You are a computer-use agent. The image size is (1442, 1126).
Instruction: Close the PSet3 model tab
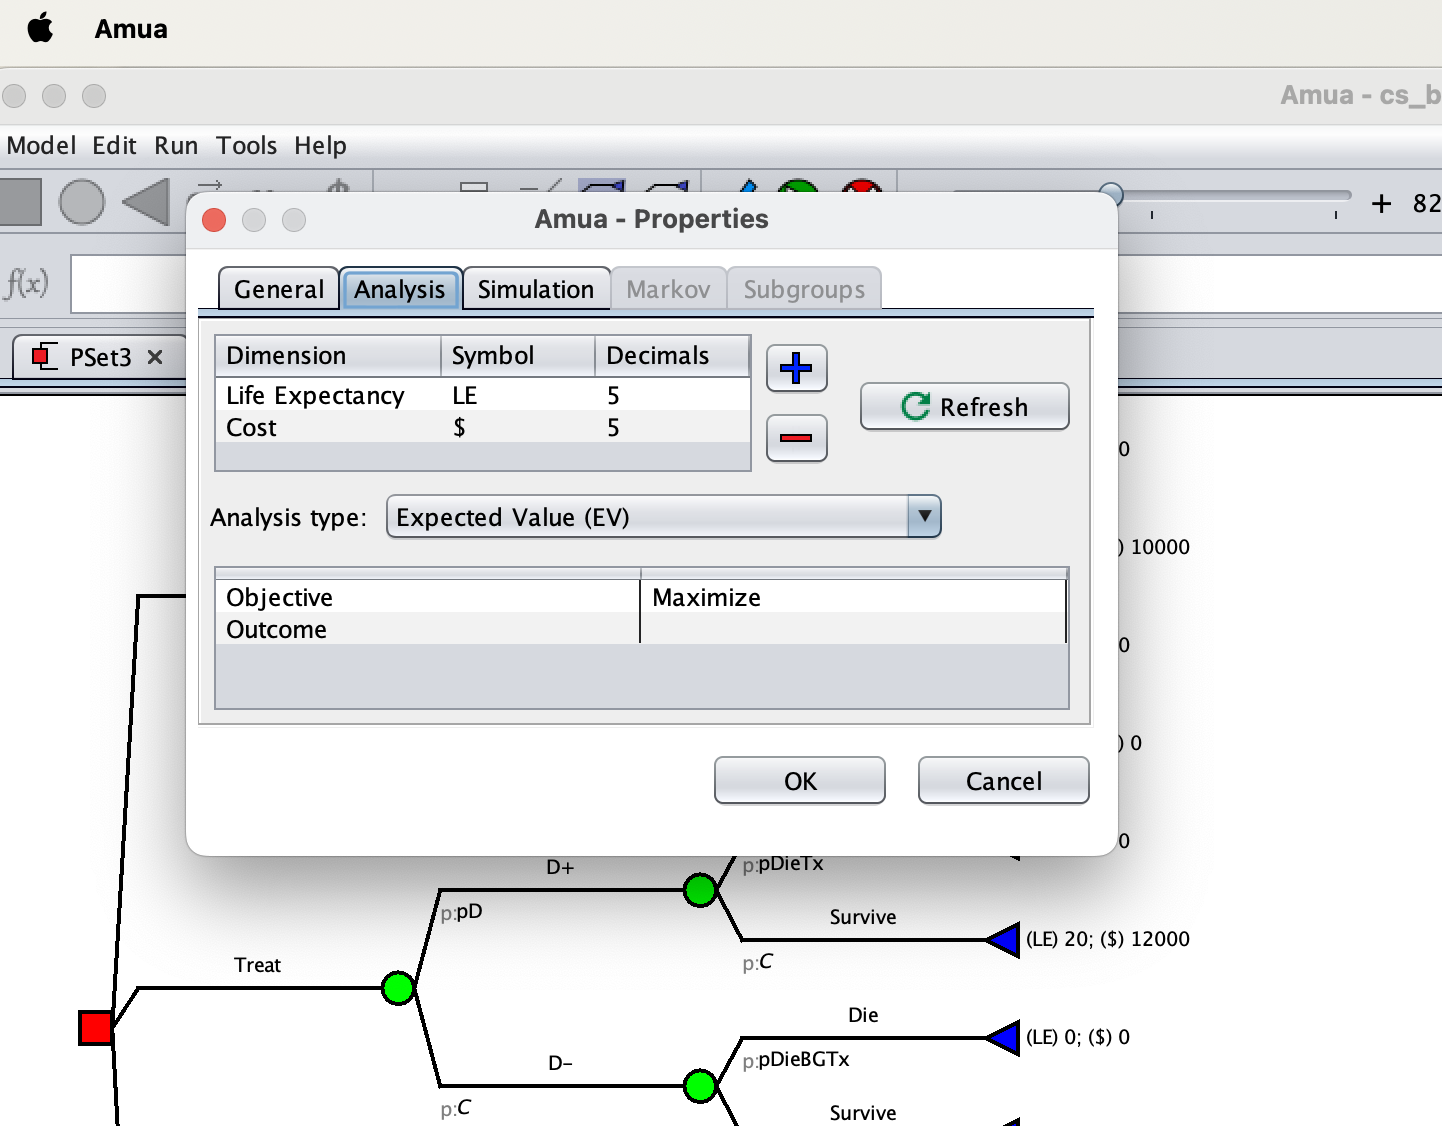click(x=155, y=357)
